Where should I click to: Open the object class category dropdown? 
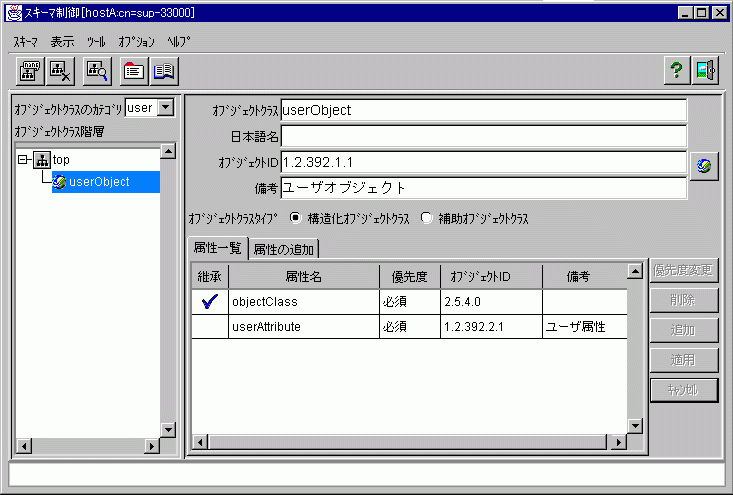pos(165,108)
